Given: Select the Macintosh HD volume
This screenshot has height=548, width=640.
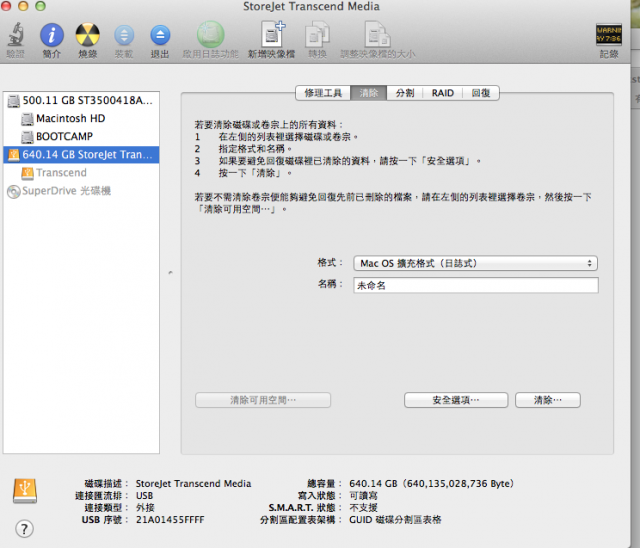Looking at the screenshot, I should 81,118.
